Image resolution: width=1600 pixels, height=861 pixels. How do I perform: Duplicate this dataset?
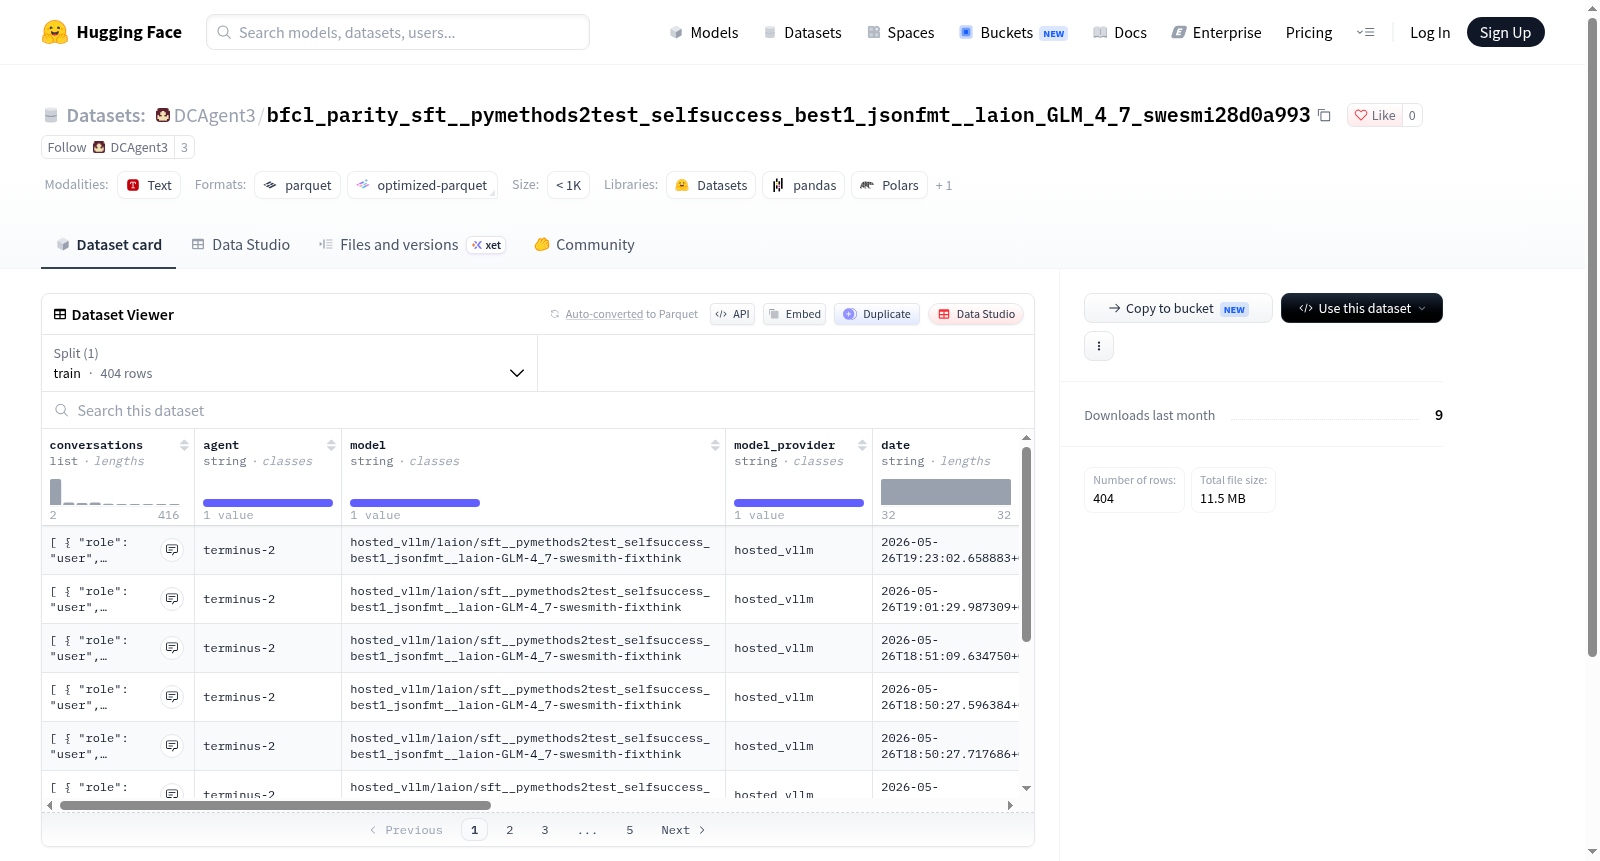point(877,314)
